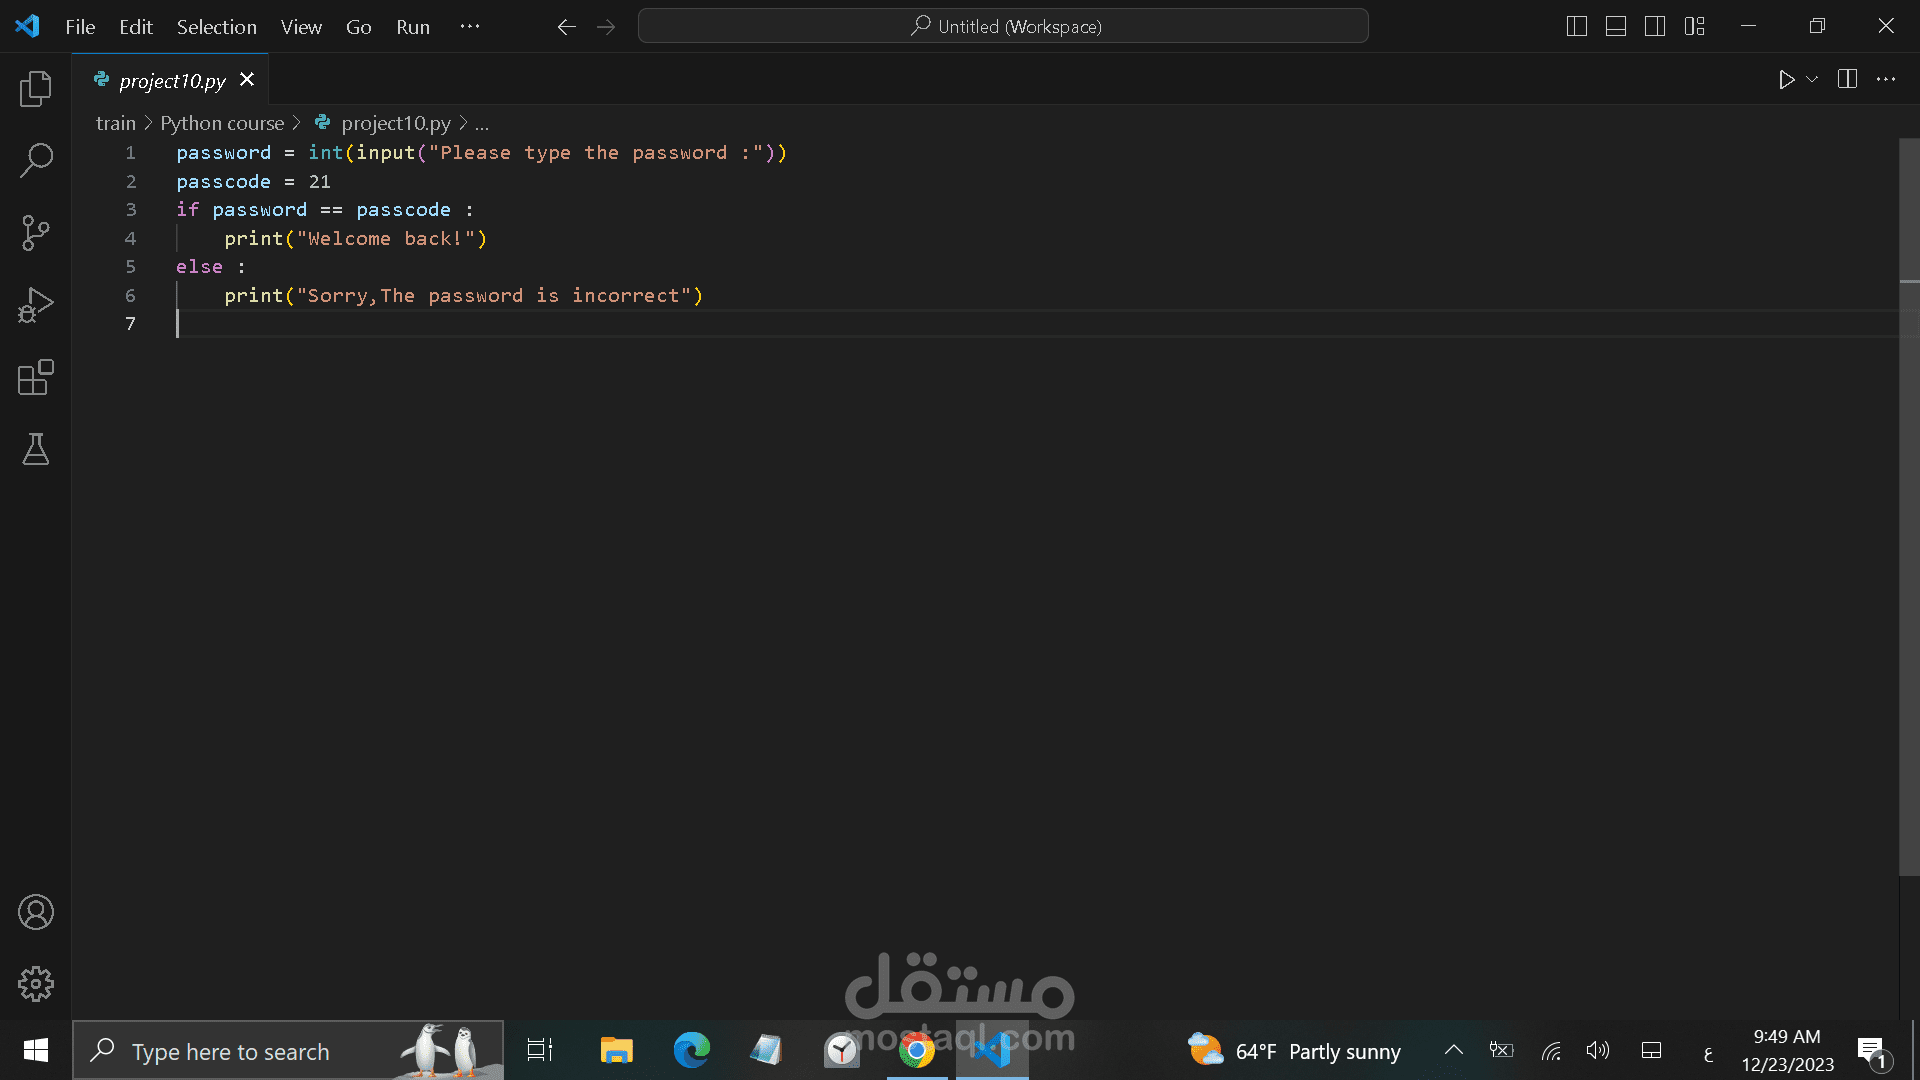This screenshot has height=1080, width=1920.
Task: Open the weather widget showing 64°F
Action: click(x=1295, y=1051)
